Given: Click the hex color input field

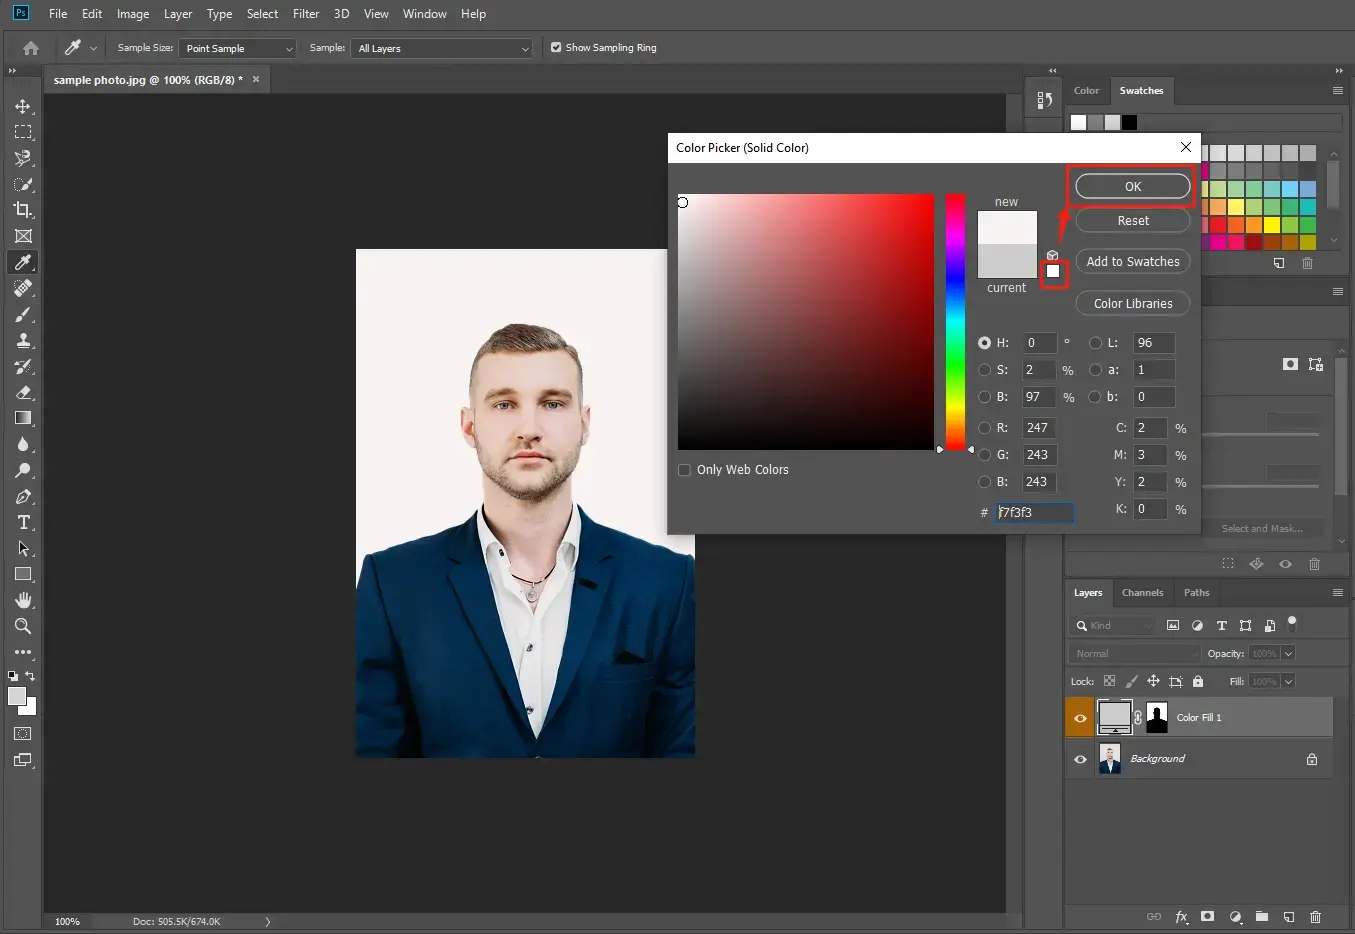Looking at the screenshot, I should click(1035, 512).
